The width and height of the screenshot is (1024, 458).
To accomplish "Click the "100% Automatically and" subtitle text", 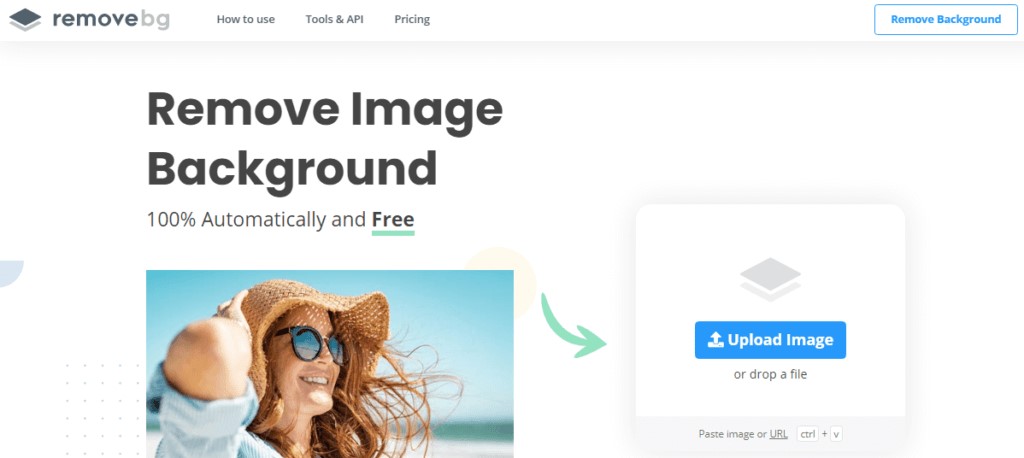I will 256,220.
